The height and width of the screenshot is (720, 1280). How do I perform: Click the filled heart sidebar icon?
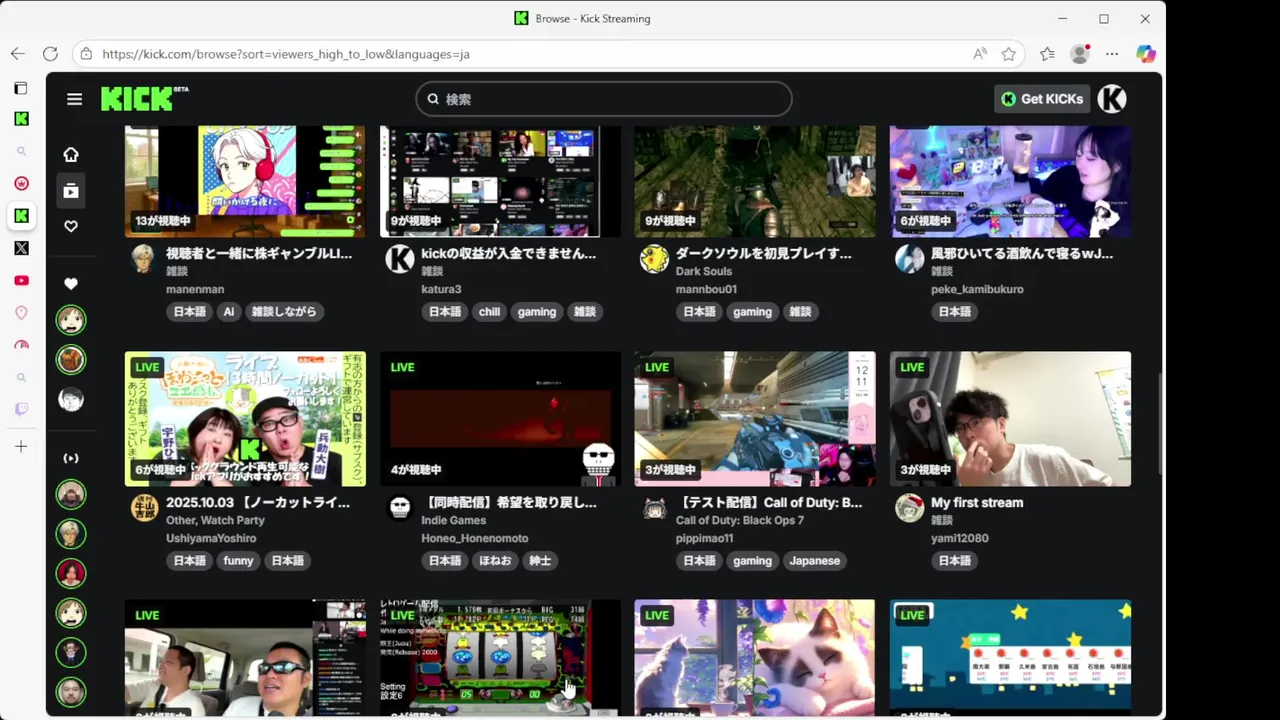[x=71, y=284]
